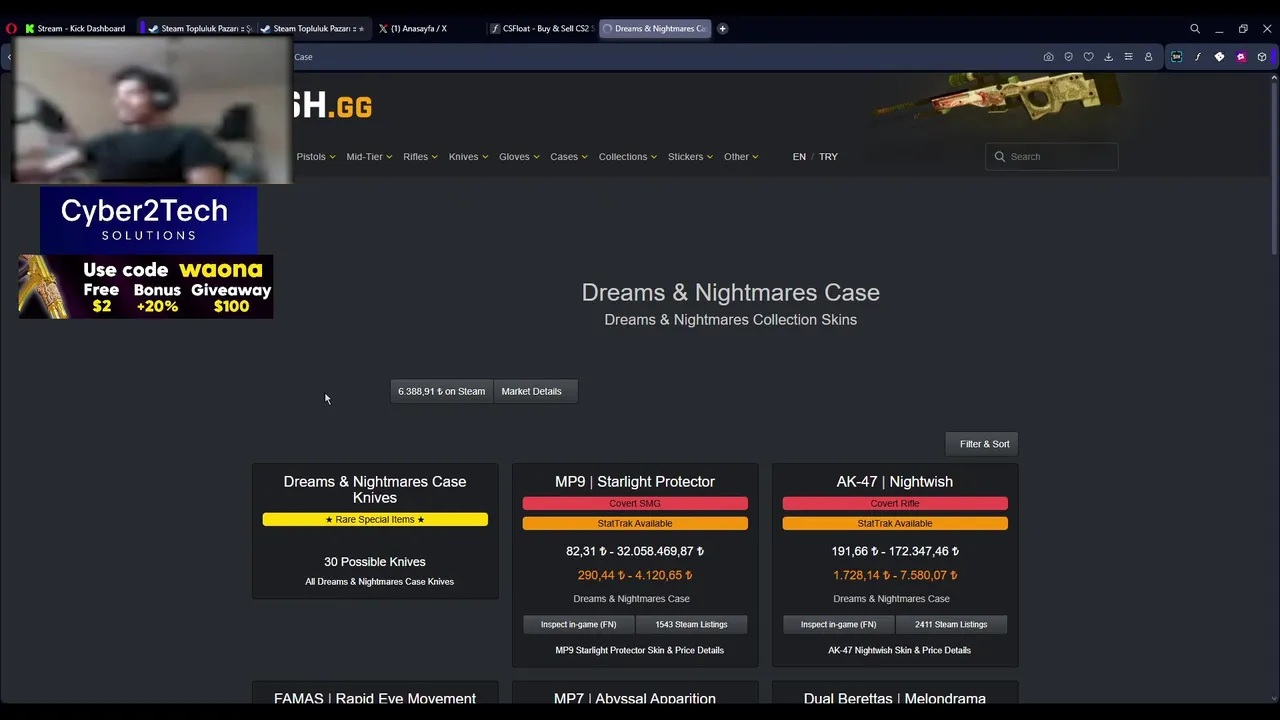Screen dimensions: 1280x720
Task: Click StatTrak Available under AK-47 Nightwish
Action: point(895,524)
